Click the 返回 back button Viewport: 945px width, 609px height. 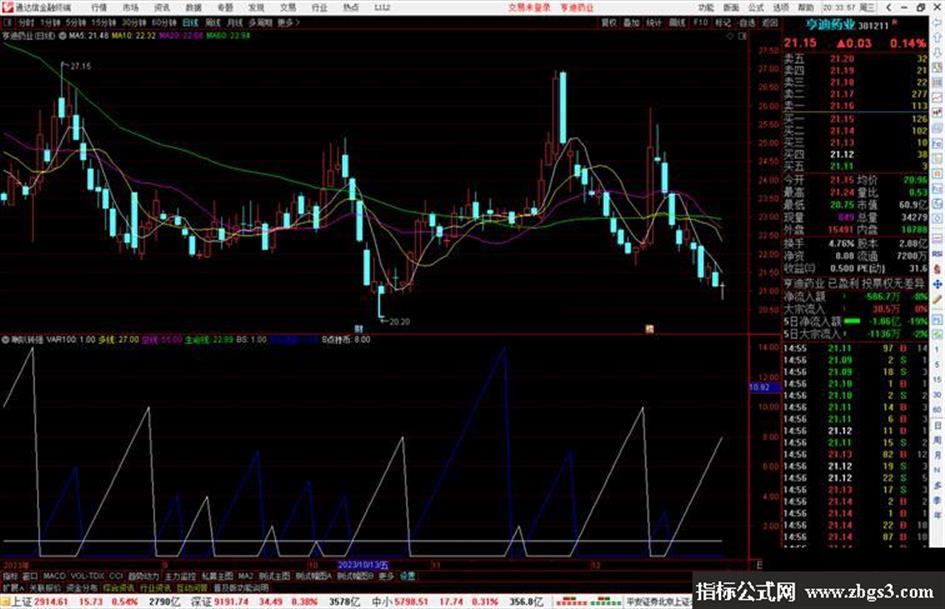(770, 22)
